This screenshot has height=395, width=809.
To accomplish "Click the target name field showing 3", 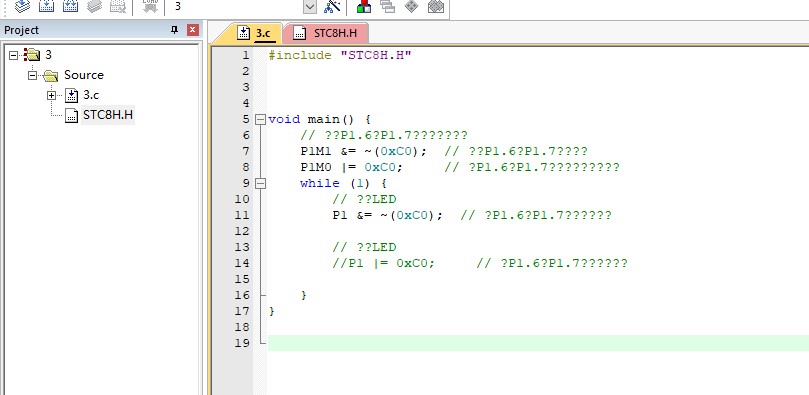I will pyautogui.click(x=236, y=6).
